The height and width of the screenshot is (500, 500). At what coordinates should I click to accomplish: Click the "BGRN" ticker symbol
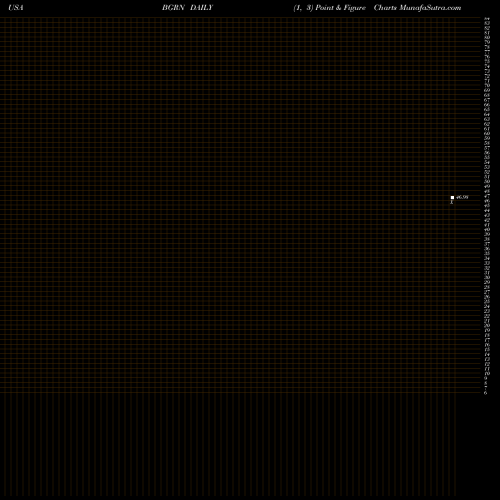[x=173, y=8]
